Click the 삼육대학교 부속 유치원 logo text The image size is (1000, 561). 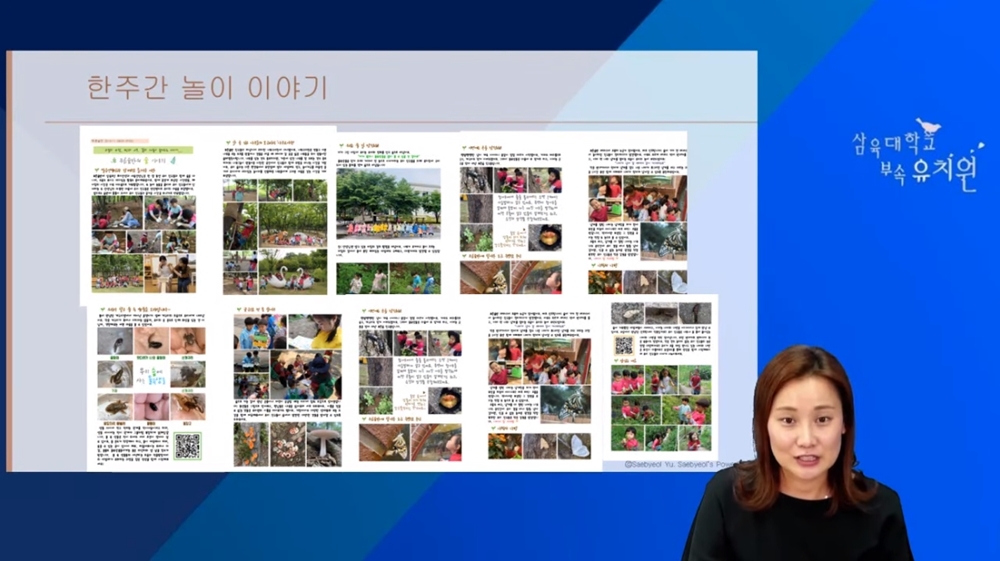915,162
